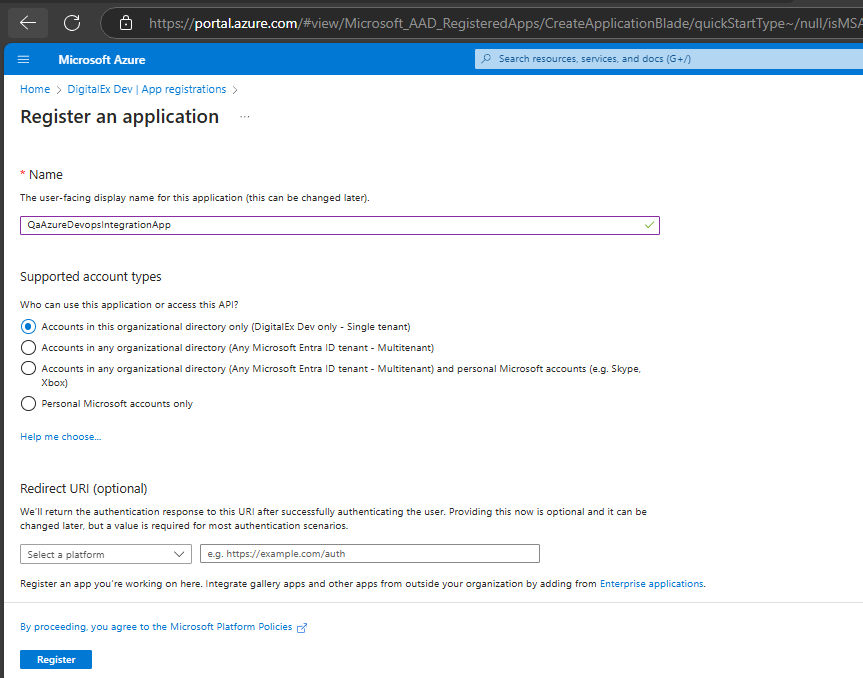Select Multitenant Entra ID accounts option
Screen dimensions: 863x678
point(28,347)
